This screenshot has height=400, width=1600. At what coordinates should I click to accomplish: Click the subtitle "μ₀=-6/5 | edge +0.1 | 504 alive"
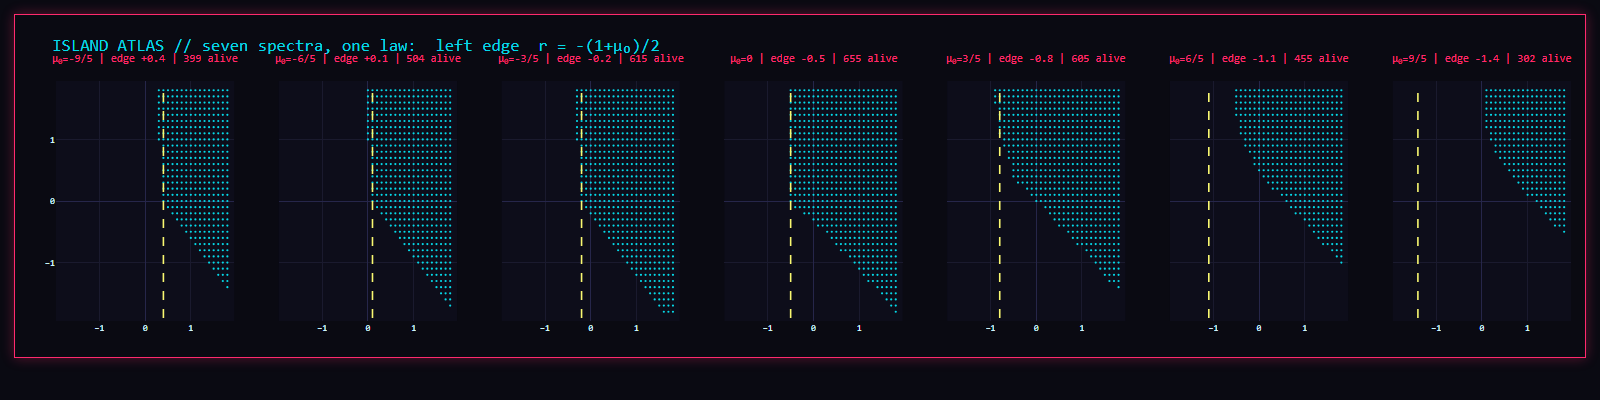(x=368, y=59)
